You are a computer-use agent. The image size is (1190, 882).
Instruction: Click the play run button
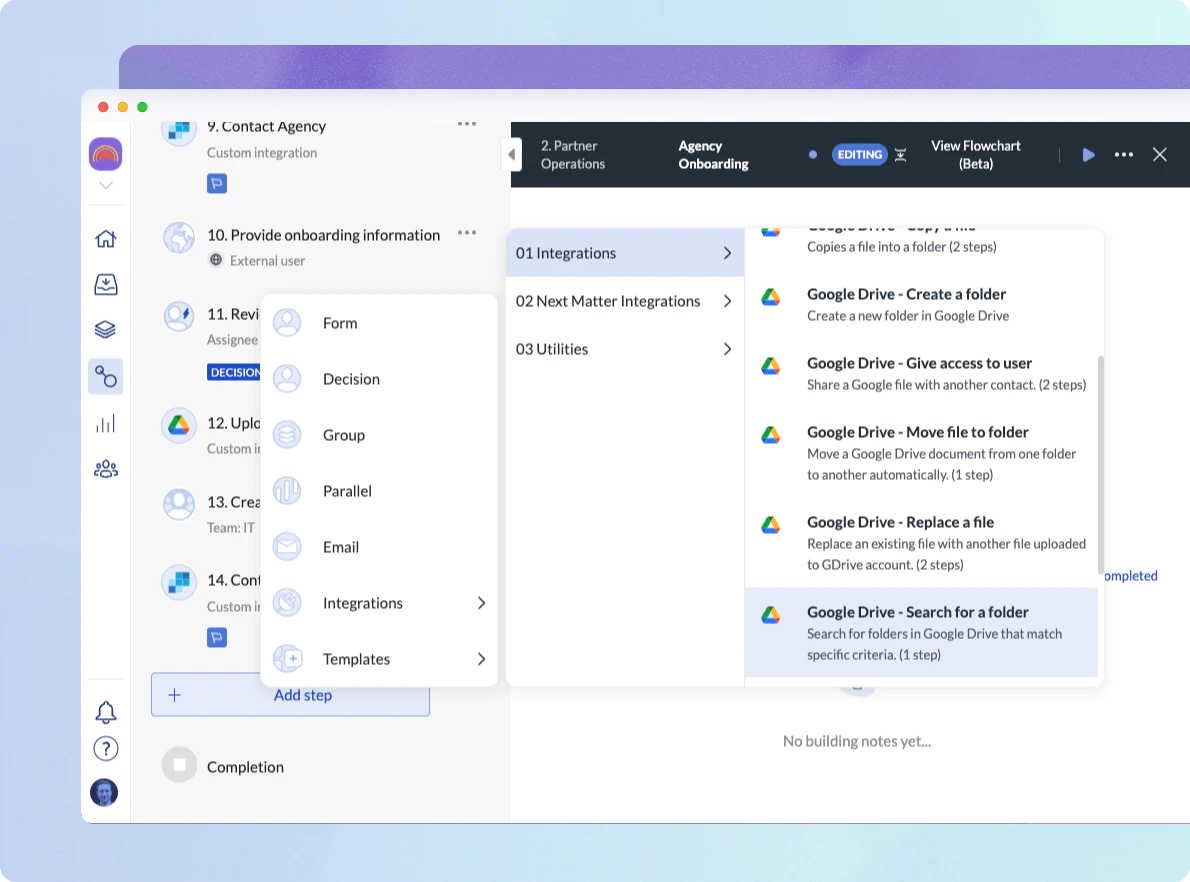pos(1088,155)
